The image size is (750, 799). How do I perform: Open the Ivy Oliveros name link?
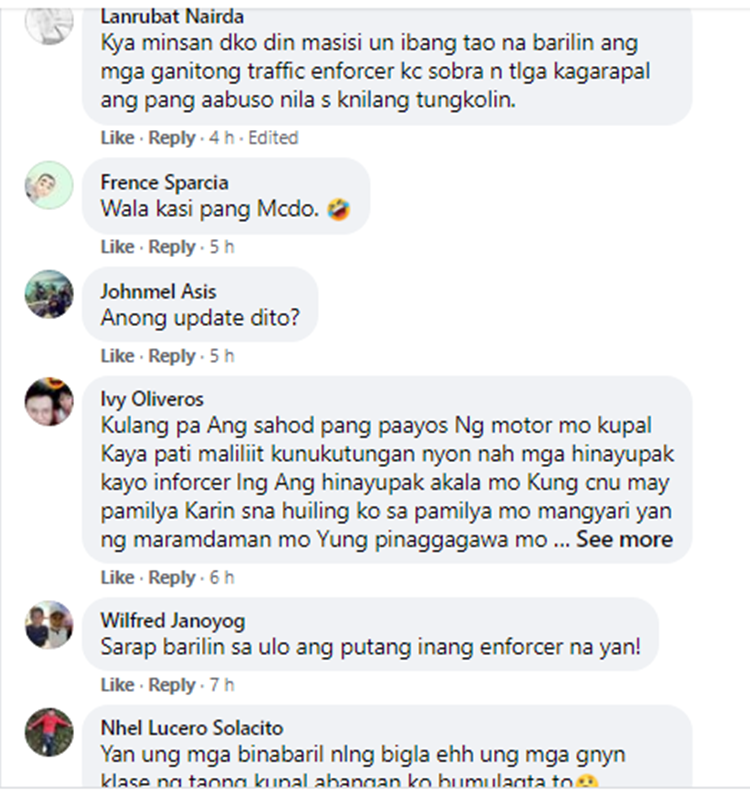coord(152,399)
